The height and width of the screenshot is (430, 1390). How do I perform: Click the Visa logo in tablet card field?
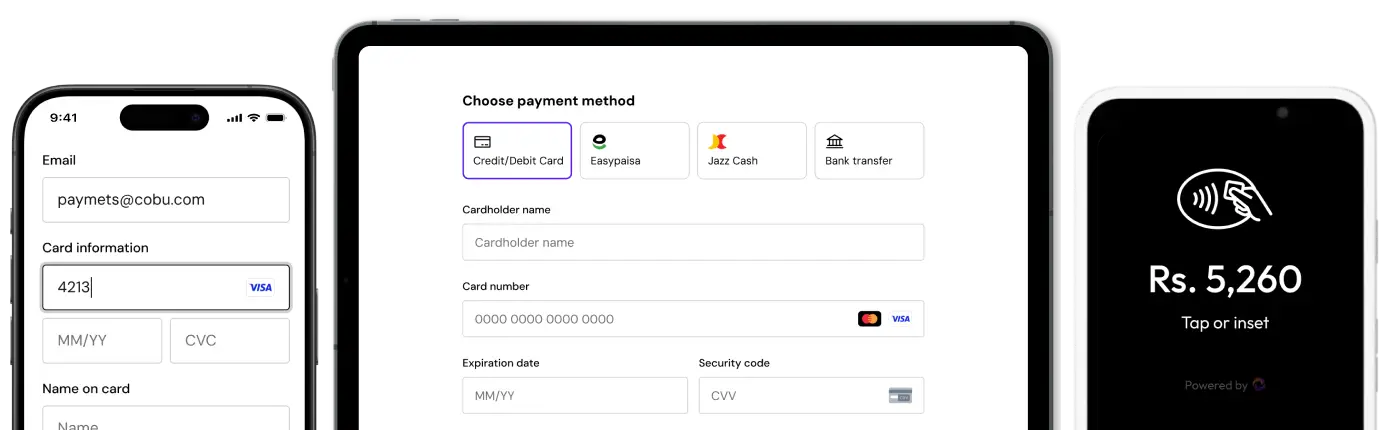(x=900, y=319)
